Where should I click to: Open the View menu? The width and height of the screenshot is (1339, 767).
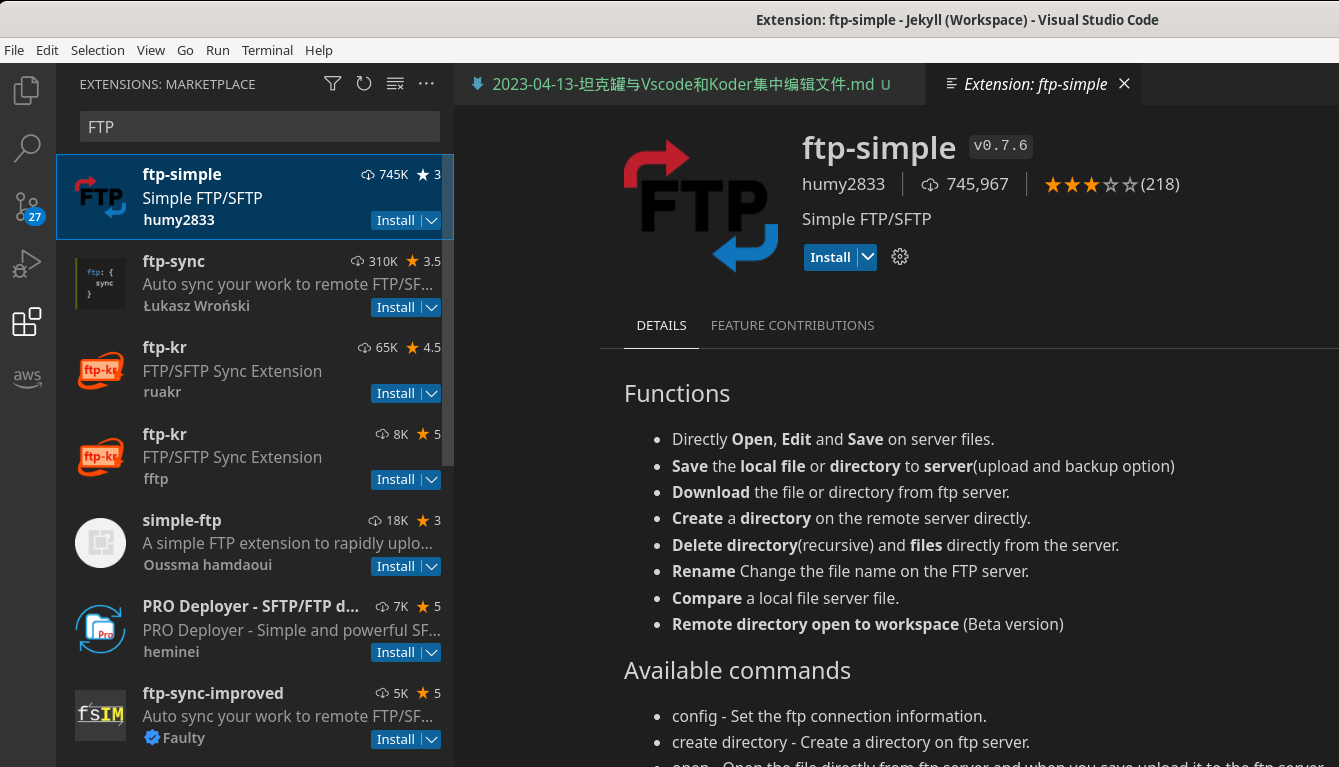151,50
